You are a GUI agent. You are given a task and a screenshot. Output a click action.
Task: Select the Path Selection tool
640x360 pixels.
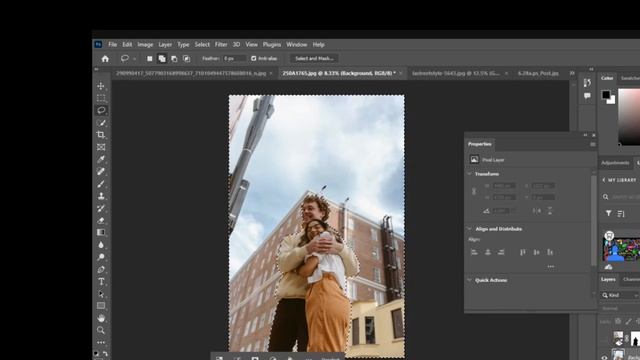101,294
